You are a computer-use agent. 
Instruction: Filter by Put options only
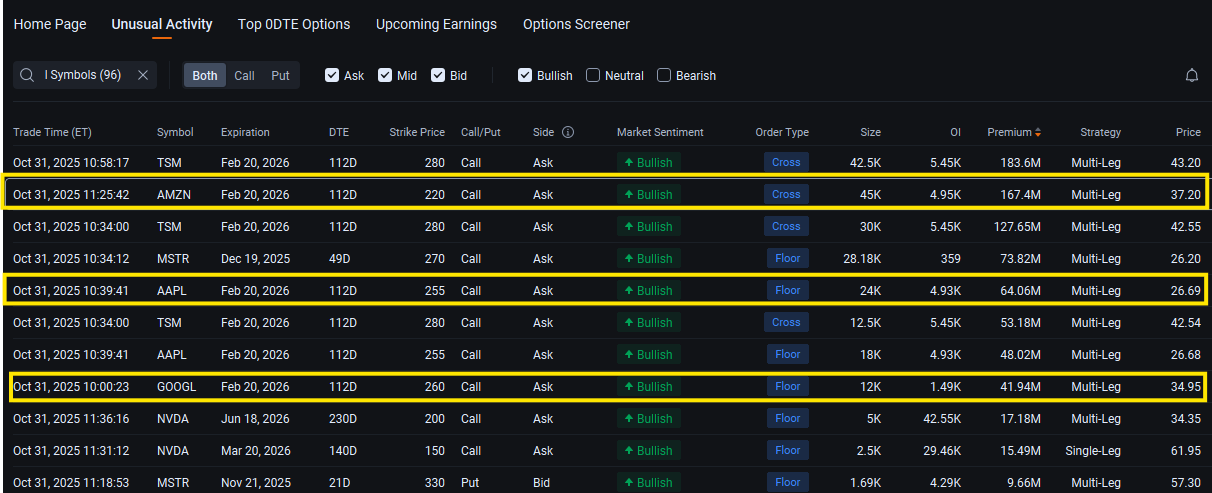pos(280,75)
